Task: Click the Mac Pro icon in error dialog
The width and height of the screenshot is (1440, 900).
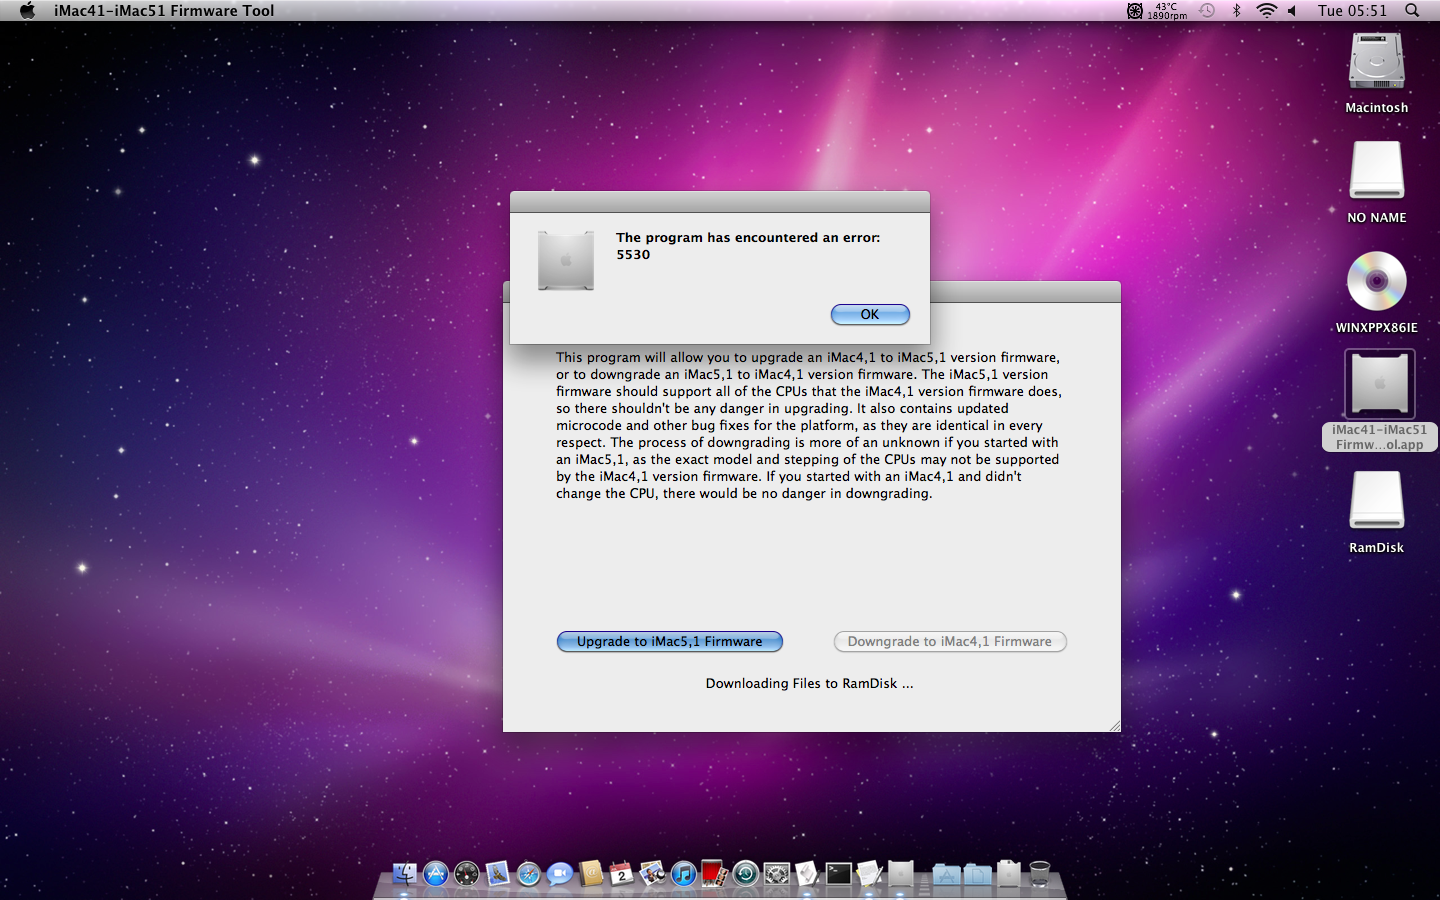Action: click(566, 260)
